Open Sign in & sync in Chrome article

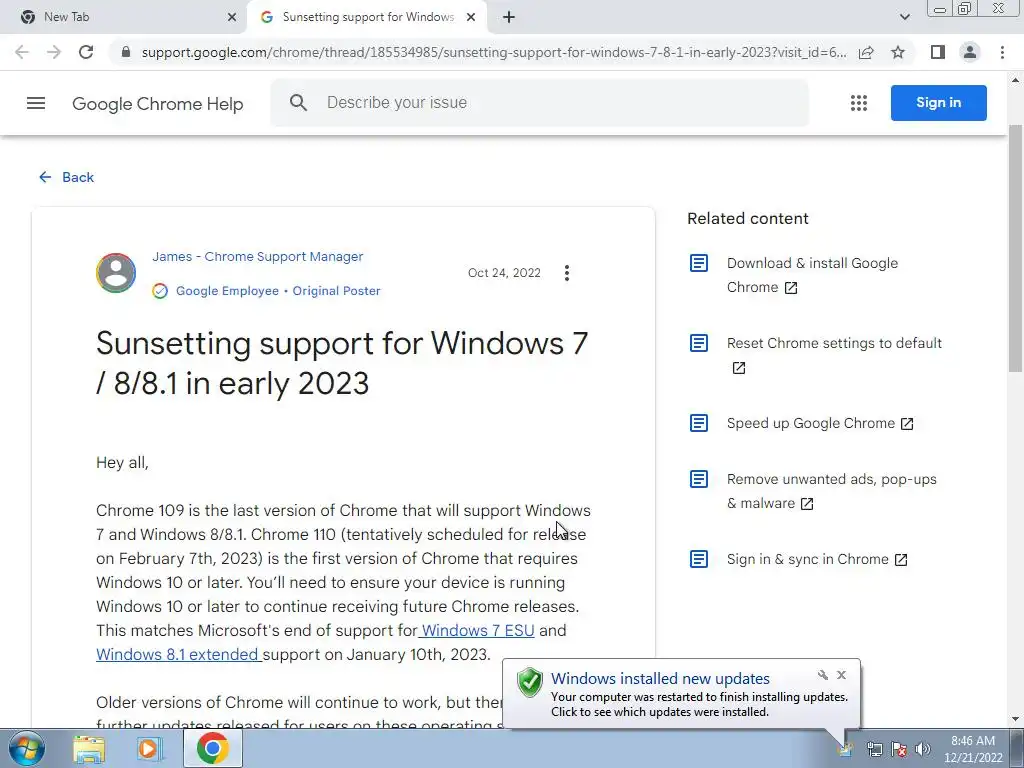(817, 559)
